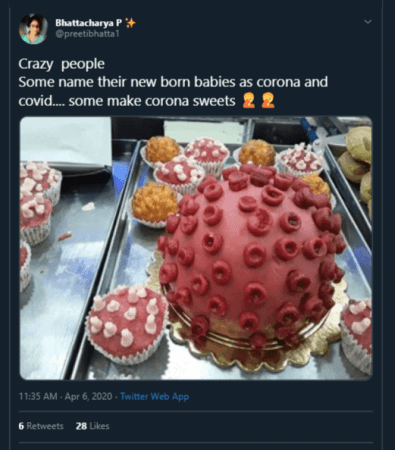The width and height of the screenshot is (395, 450).
Task: Click the tweet text 'Crazy people'
Action: point(62,64)
